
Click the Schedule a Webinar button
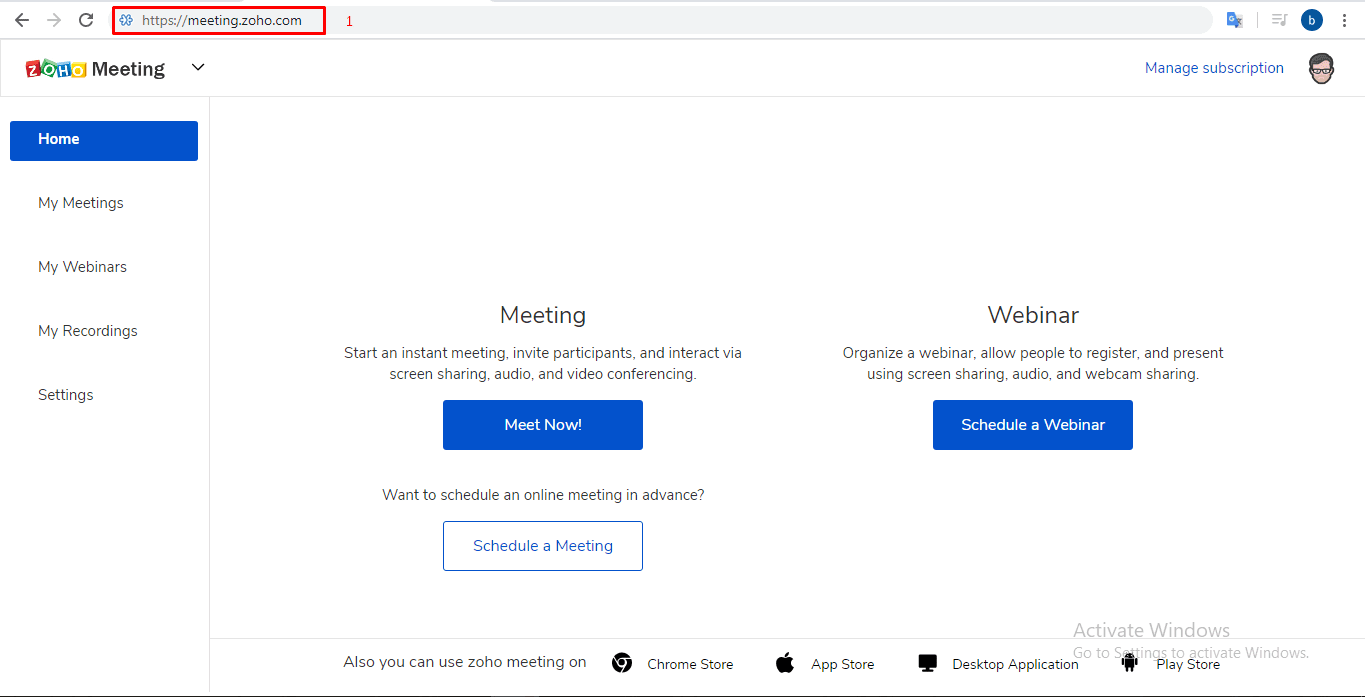[x=1032, y=425]
